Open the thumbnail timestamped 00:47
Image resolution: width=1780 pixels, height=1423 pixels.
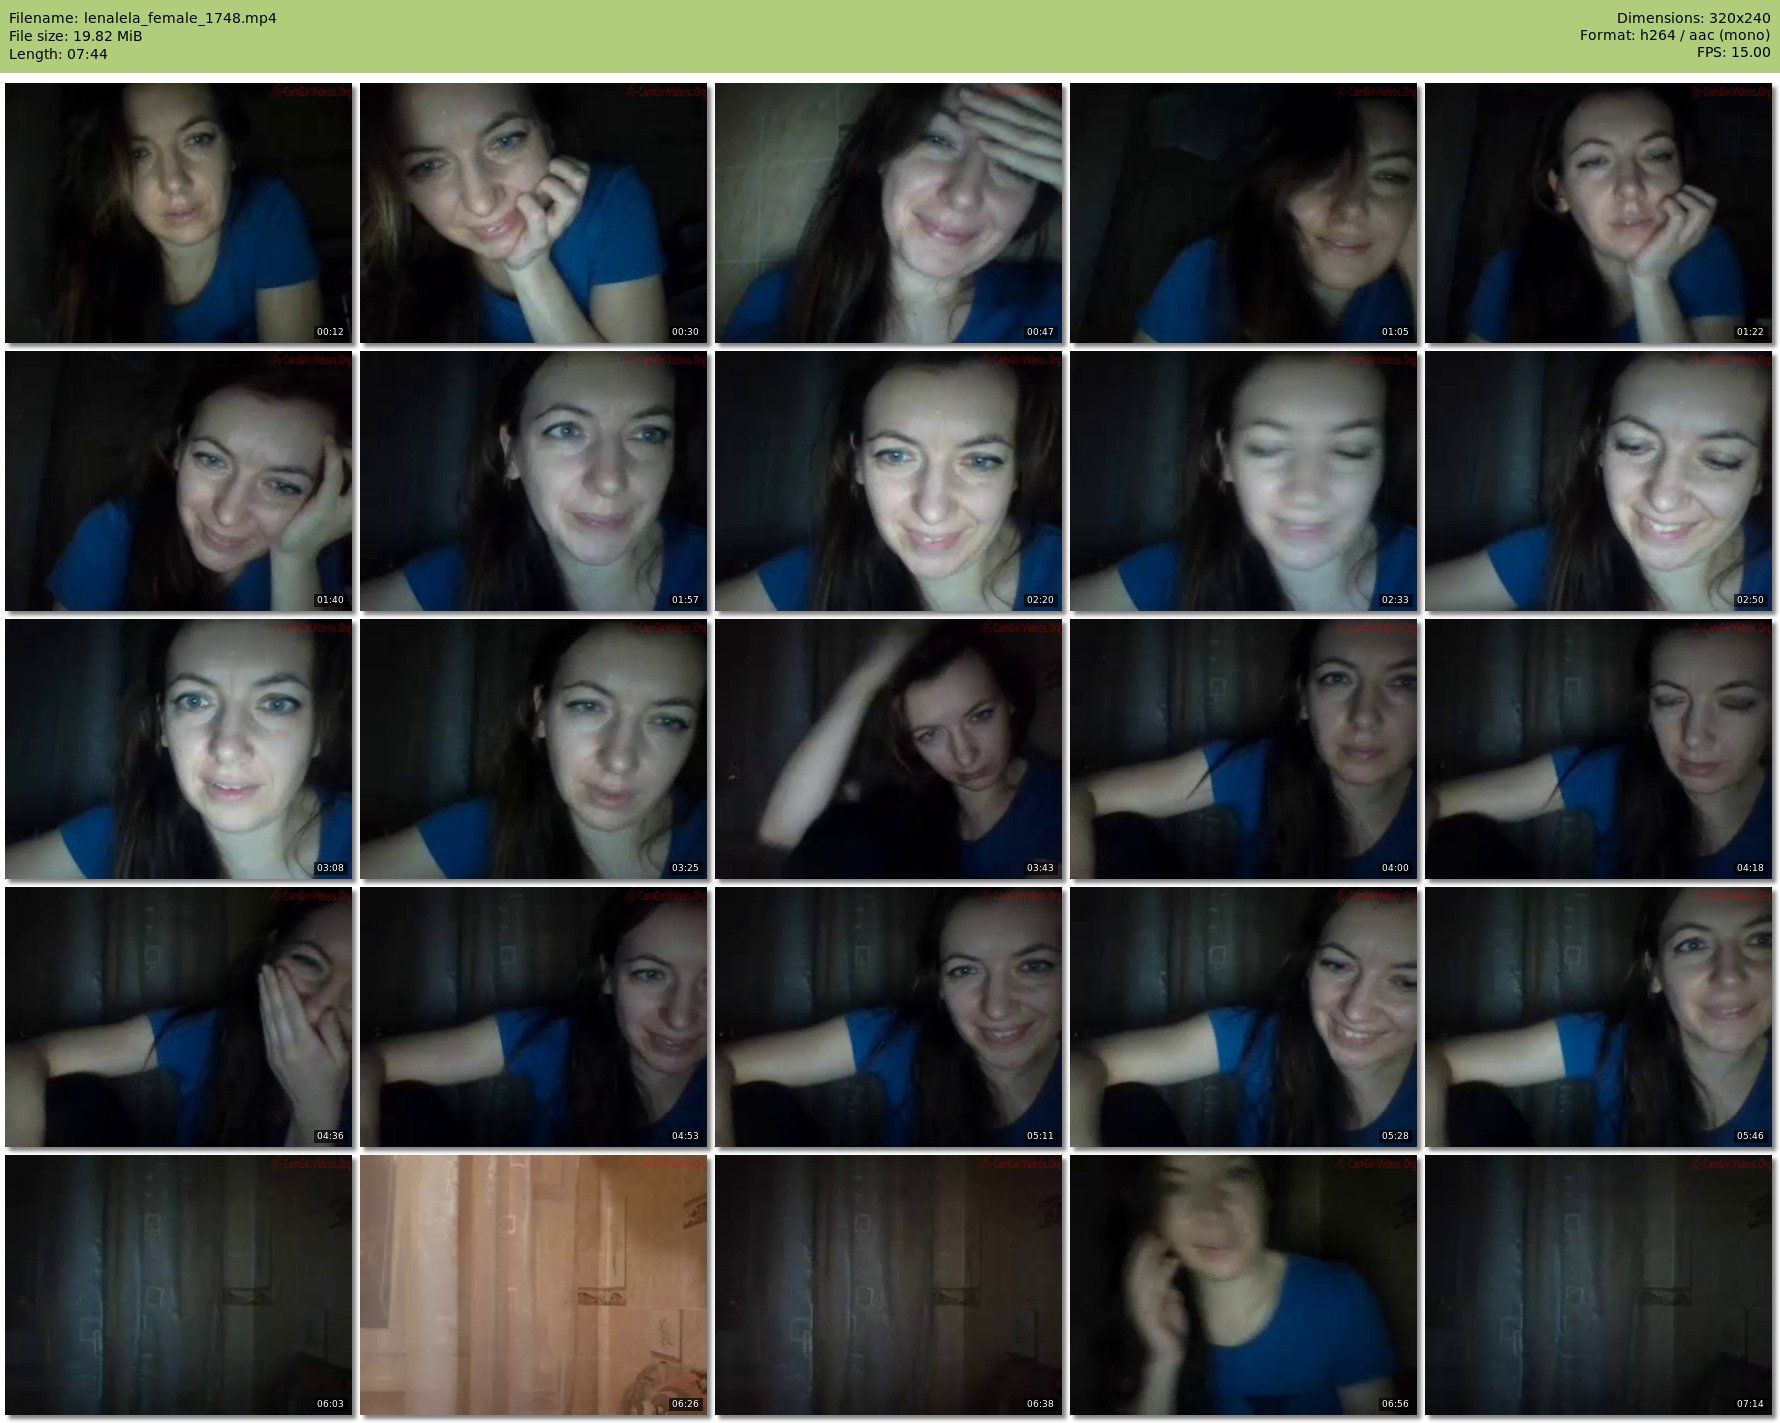[x=889, y=213]
